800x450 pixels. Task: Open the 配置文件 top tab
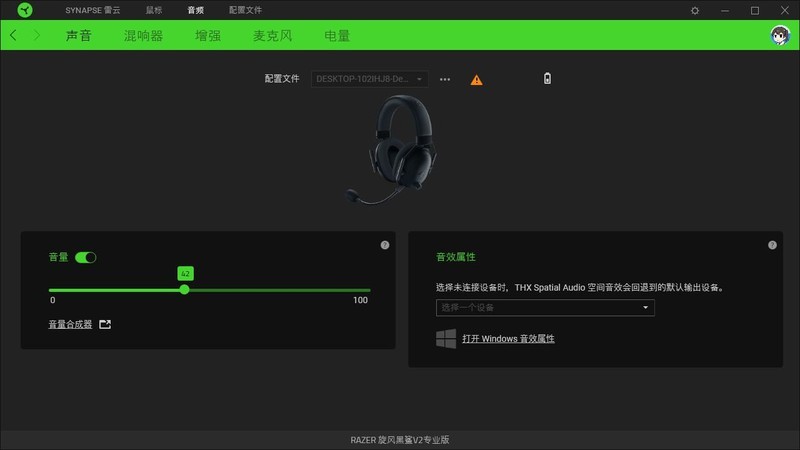[245, 10]
